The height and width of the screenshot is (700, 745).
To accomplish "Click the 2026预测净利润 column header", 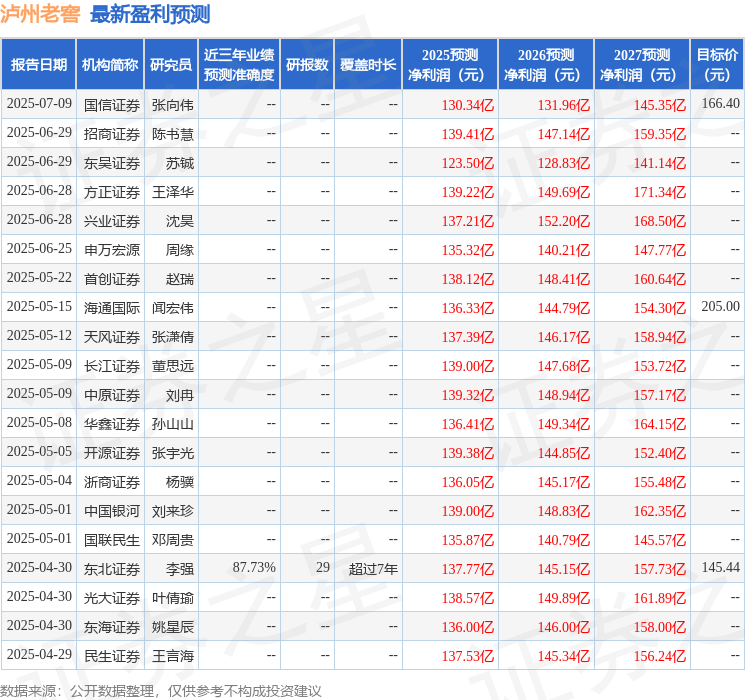I will pos(546,65).
